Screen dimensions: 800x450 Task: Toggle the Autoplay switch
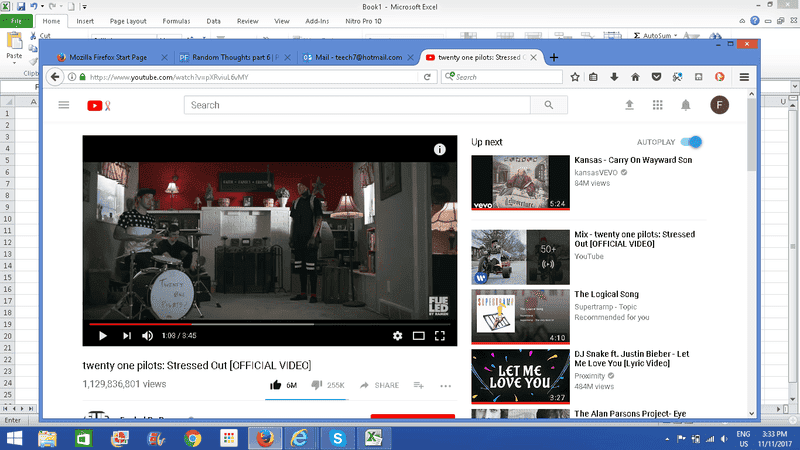tap(691, 142)
